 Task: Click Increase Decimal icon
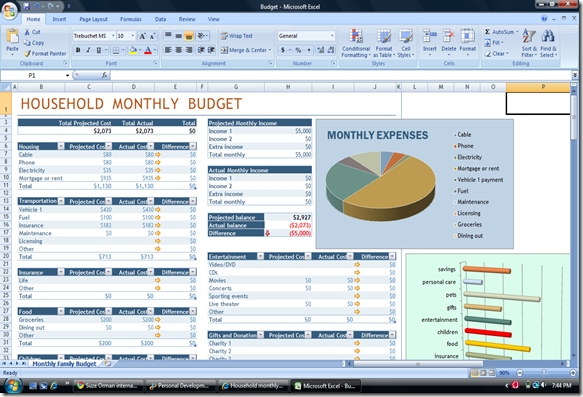pos(320,50)
